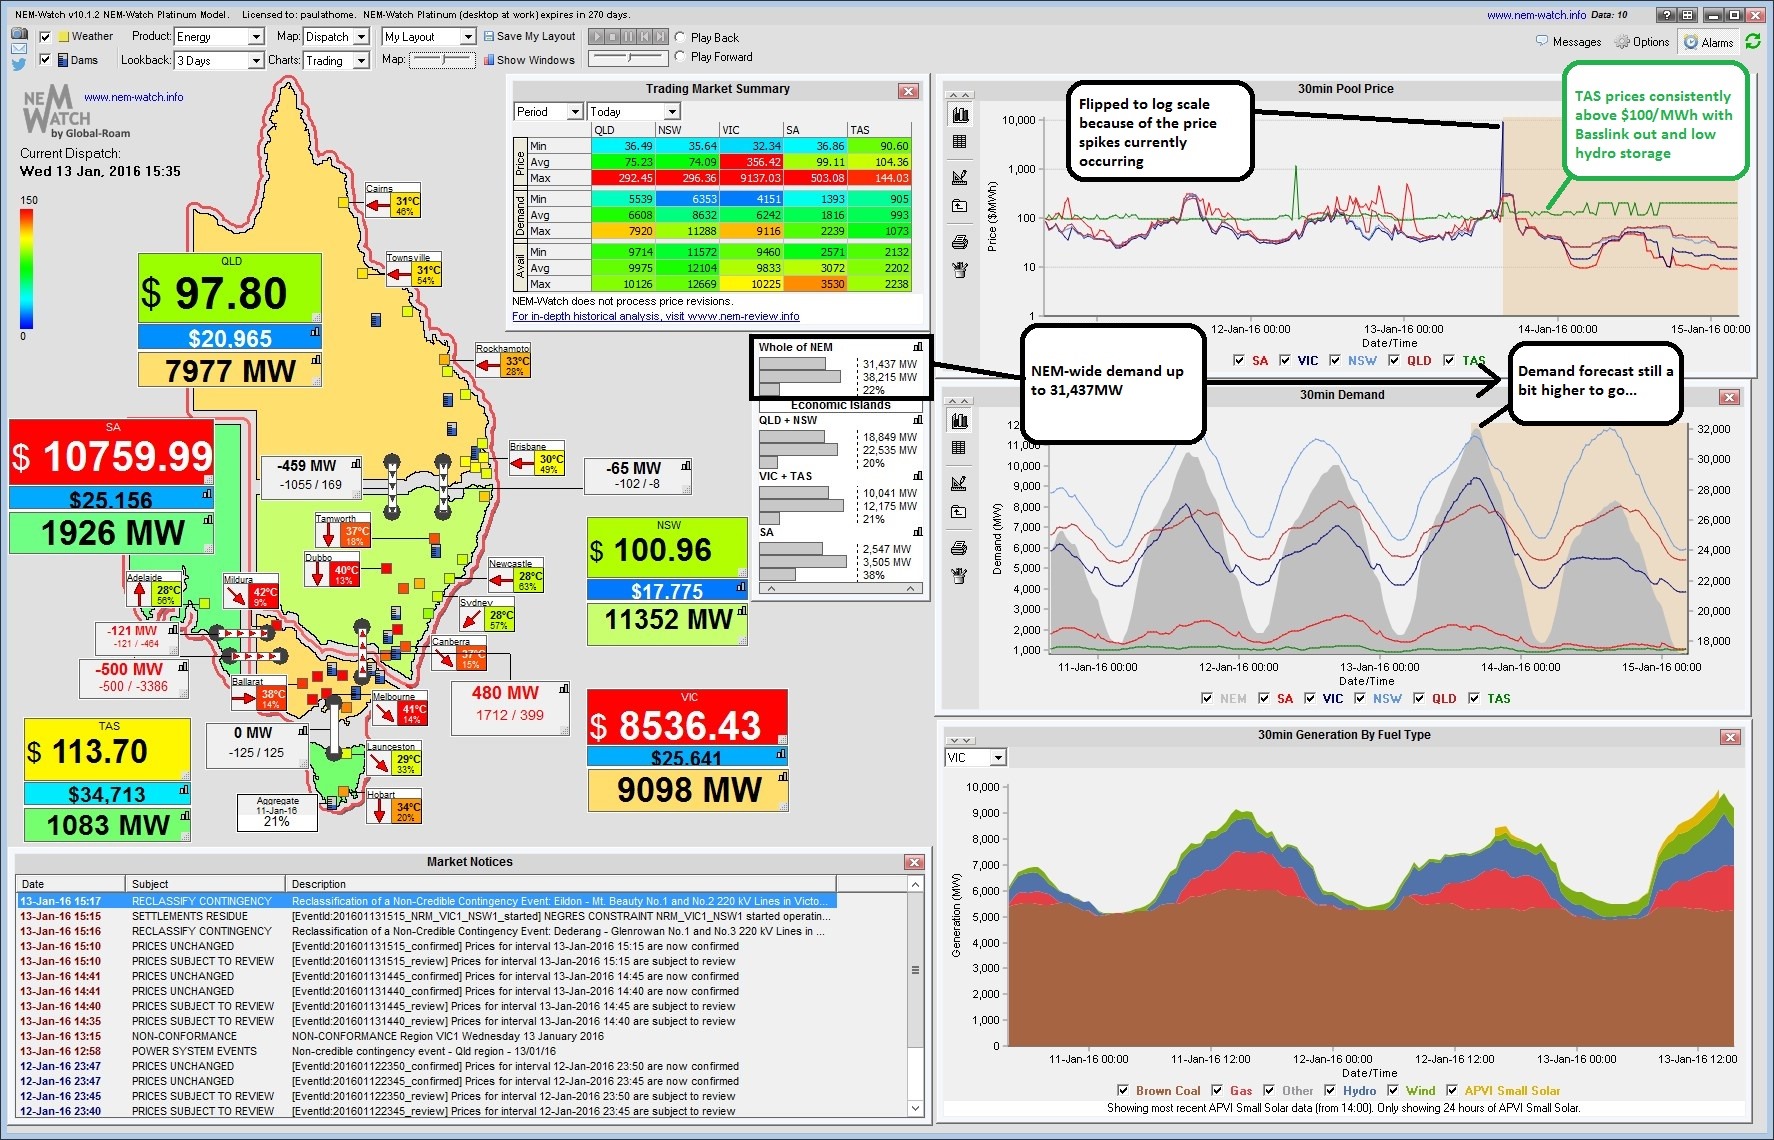The width and height of the screenshot is (1774, 1140).
Task: Select the chart edit pencil icon
Action: pyautogui.click(x=958, y=178)
